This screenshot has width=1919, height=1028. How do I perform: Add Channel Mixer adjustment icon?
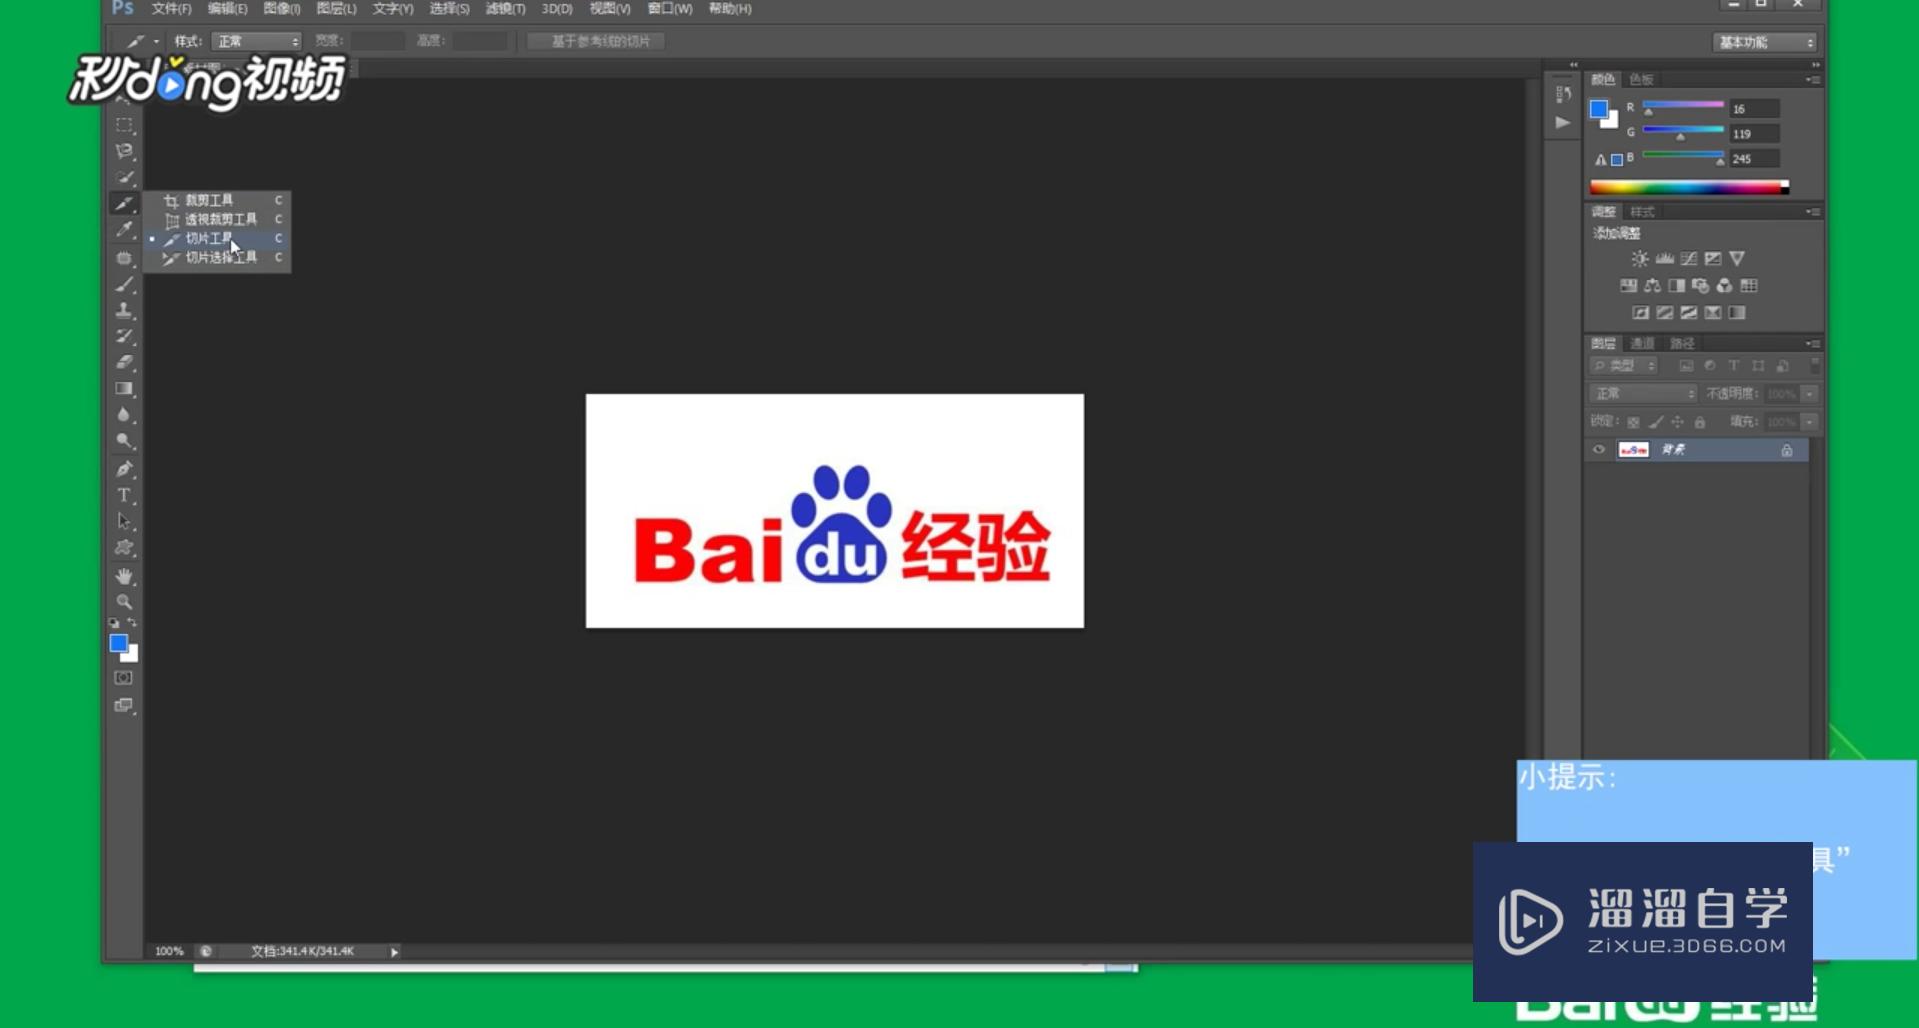point(1725,286)
